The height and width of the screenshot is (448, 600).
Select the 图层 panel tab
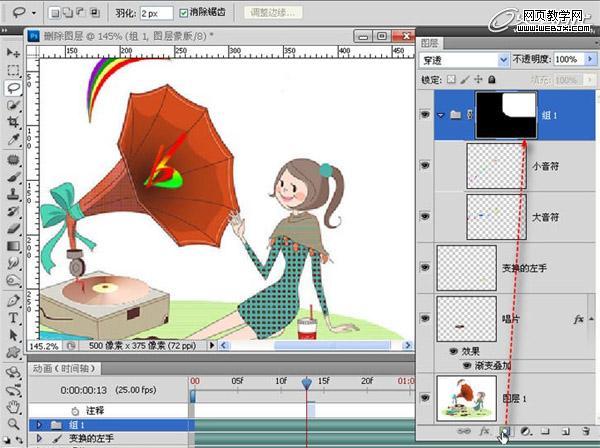coord(432,43)
